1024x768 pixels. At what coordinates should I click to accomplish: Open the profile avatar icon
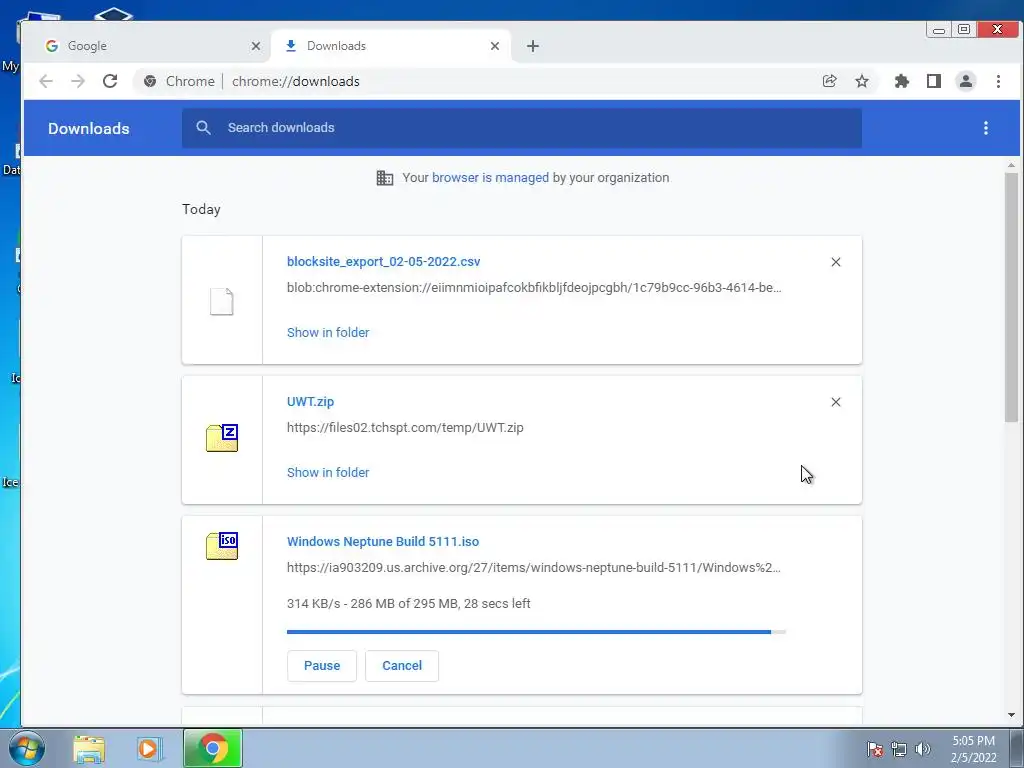tap(966, 81)
